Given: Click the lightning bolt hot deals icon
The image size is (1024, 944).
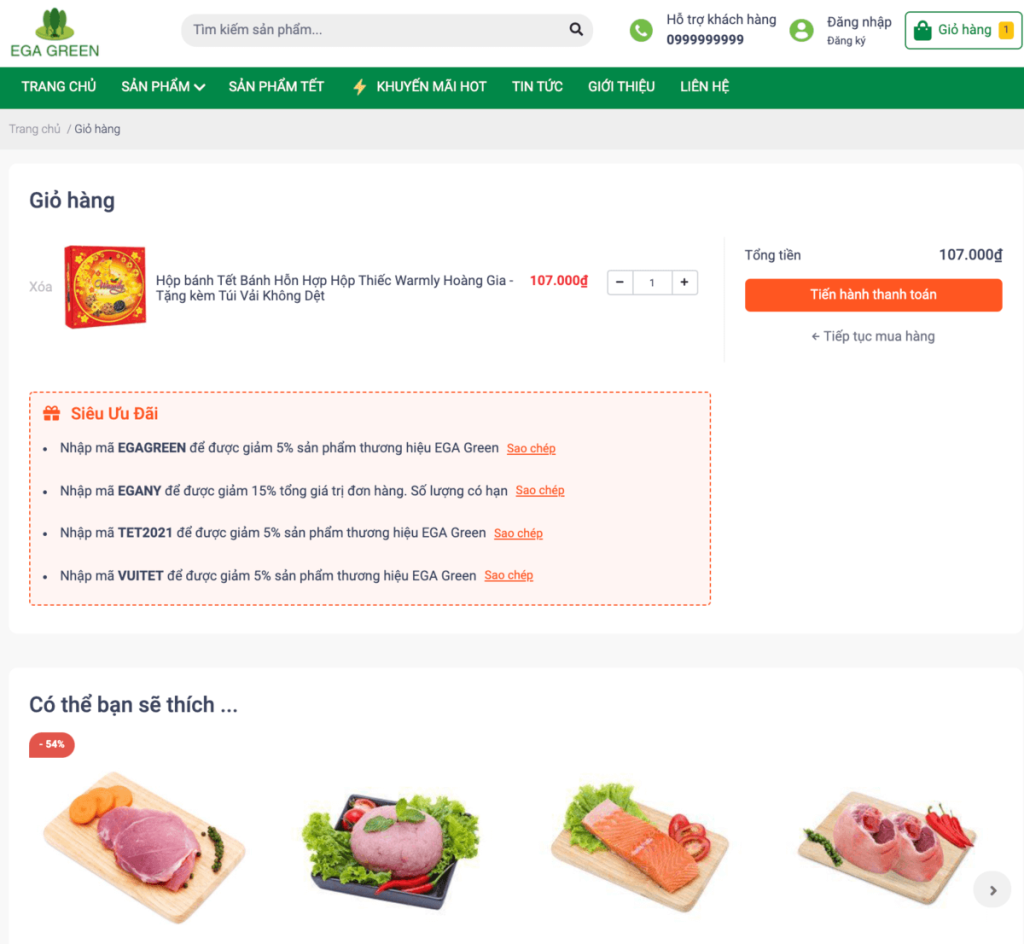Looking at the screenshot, I should point(359,87).
